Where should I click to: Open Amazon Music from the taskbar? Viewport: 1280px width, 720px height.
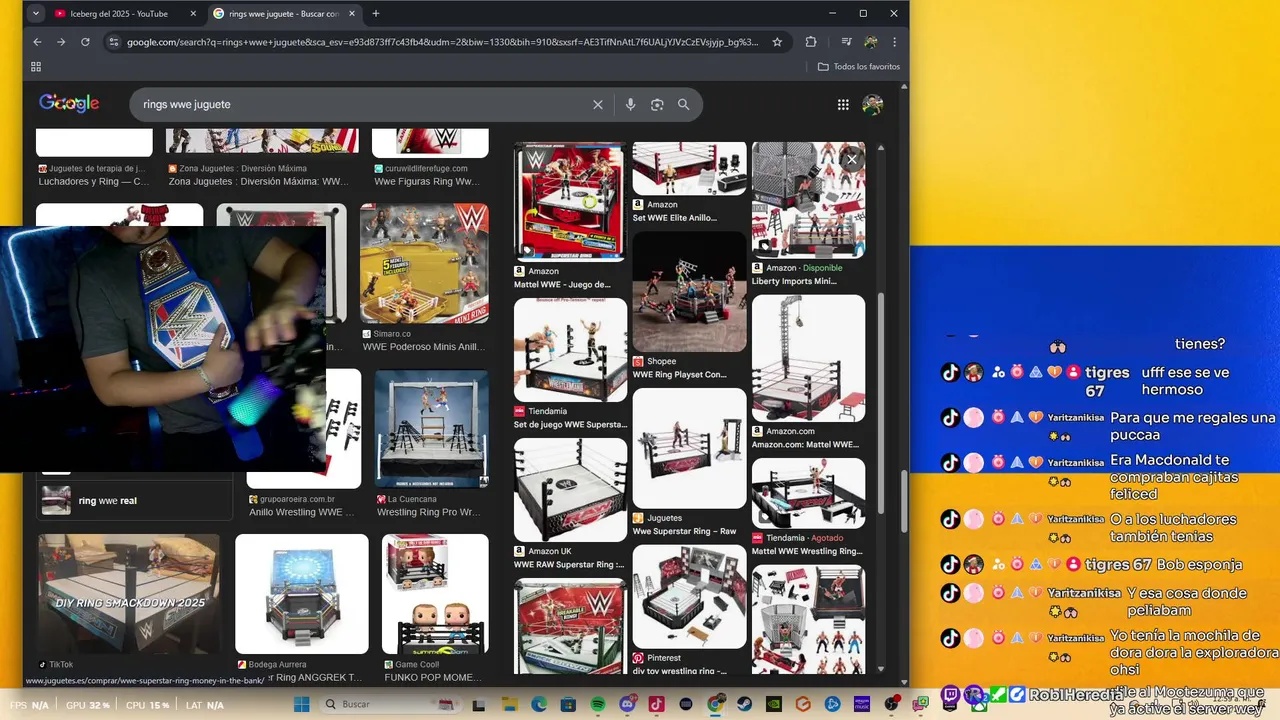tap(861, 704)
